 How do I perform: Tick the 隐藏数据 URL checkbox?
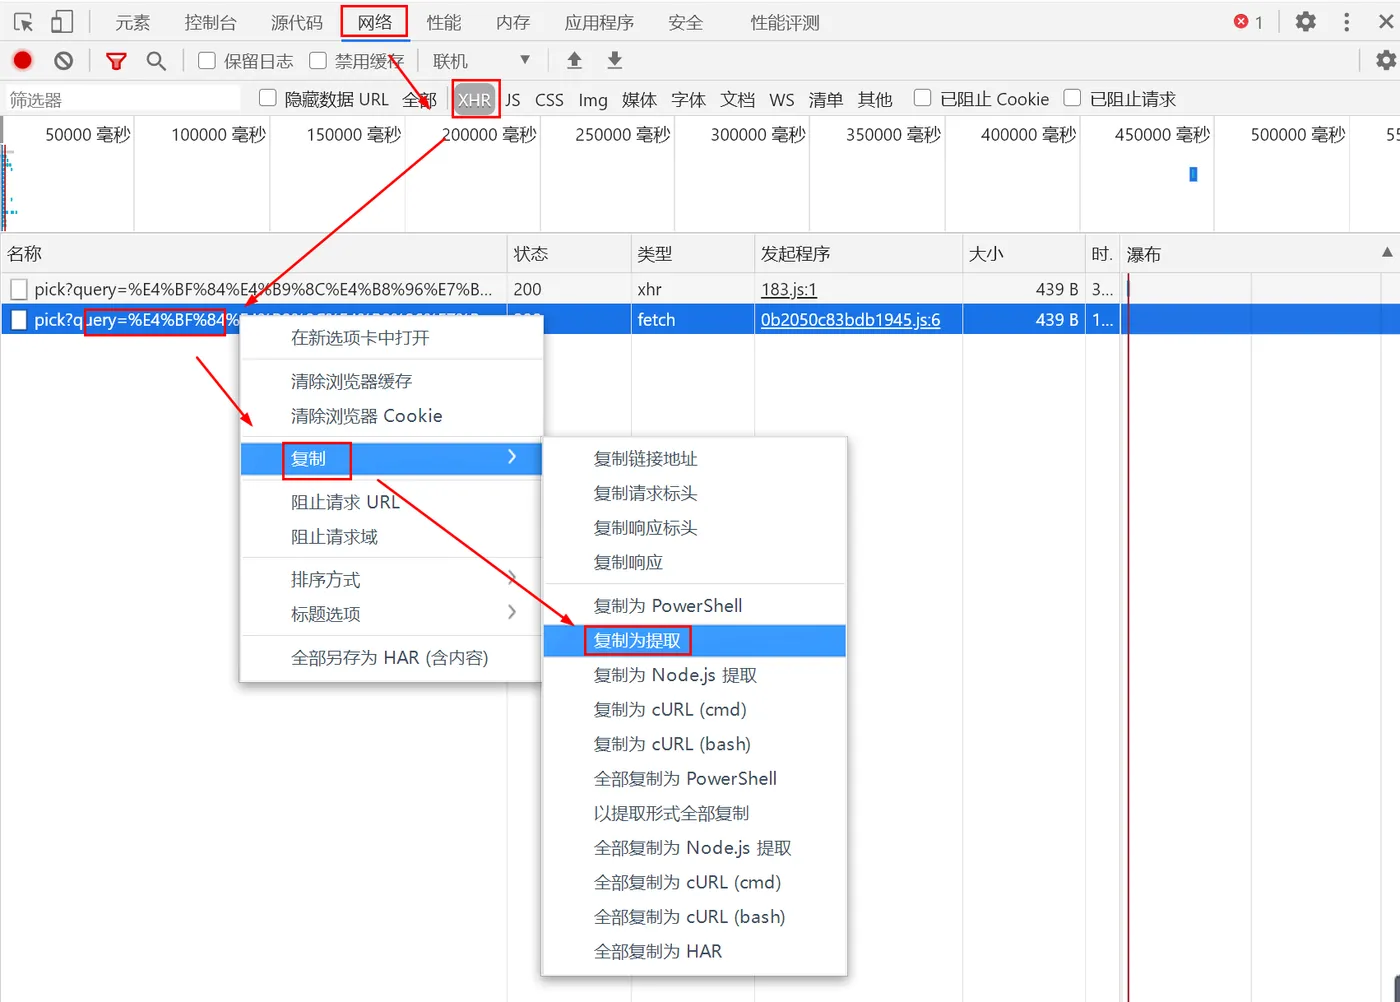[267, 98]
